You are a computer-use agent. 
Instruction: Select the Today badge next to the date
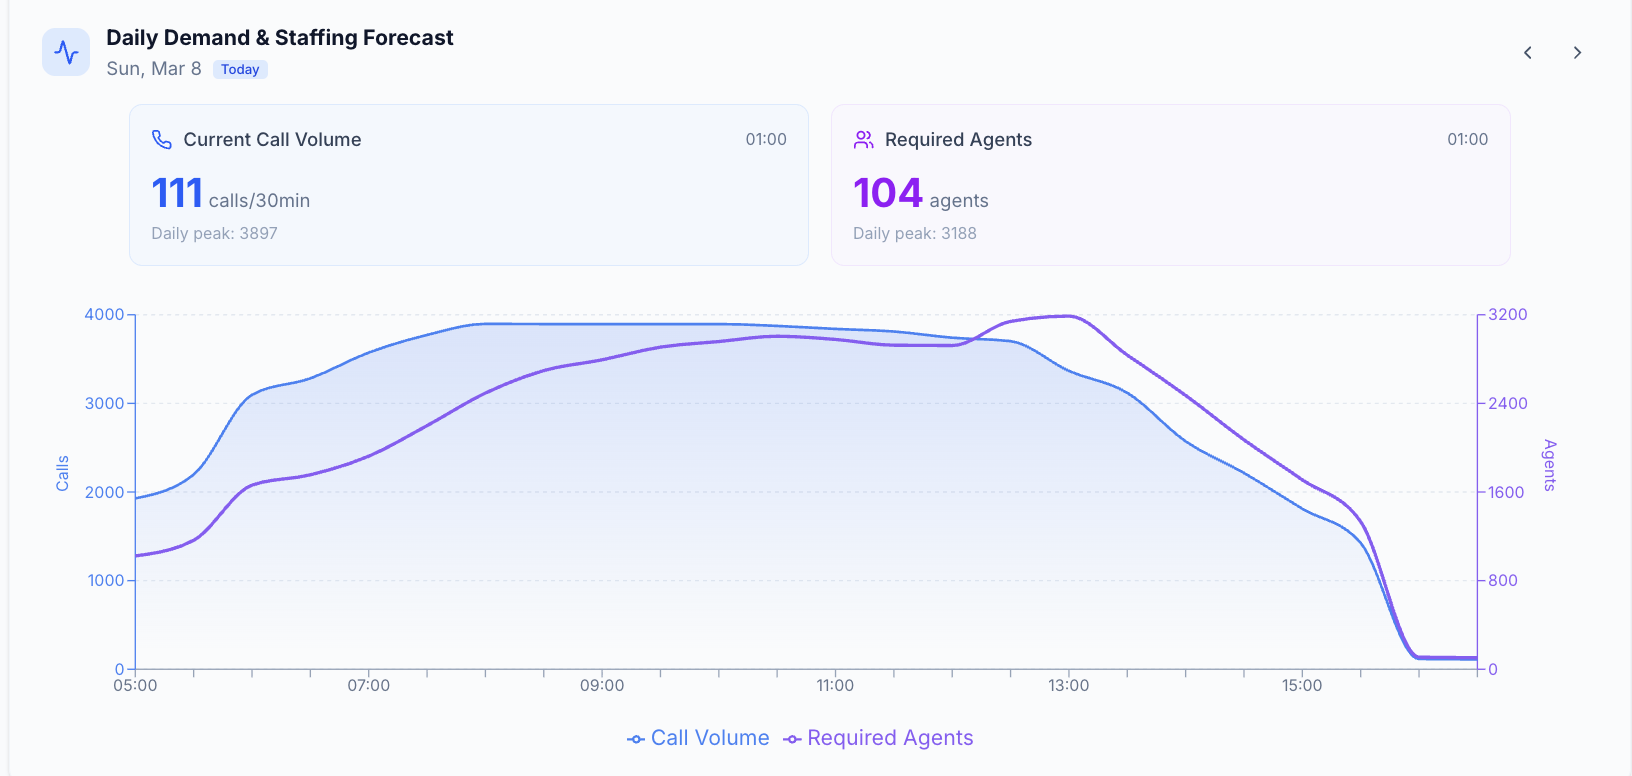tap(239, 69)
